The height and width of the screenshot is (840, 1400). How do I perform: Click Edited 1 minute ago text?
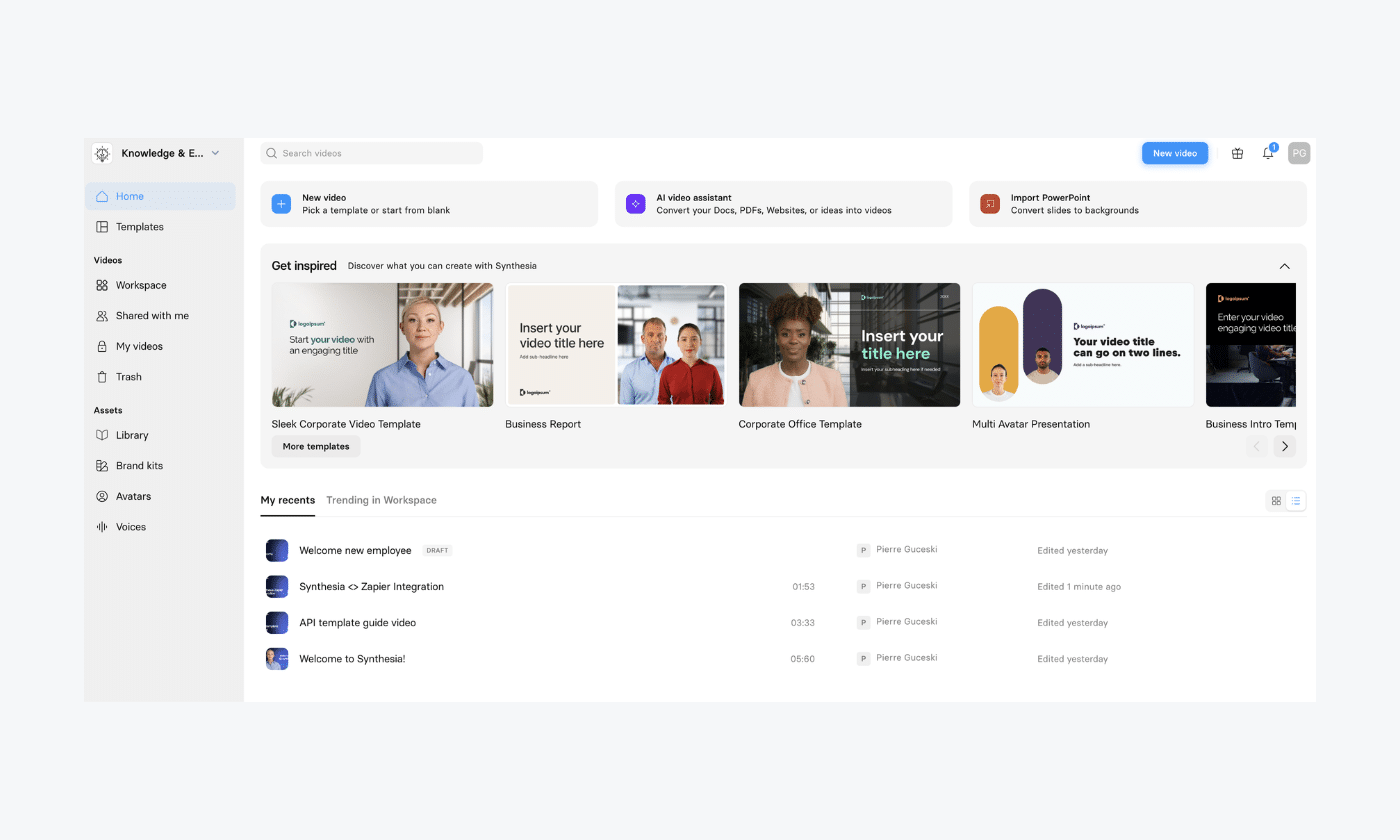point(1079,587)
